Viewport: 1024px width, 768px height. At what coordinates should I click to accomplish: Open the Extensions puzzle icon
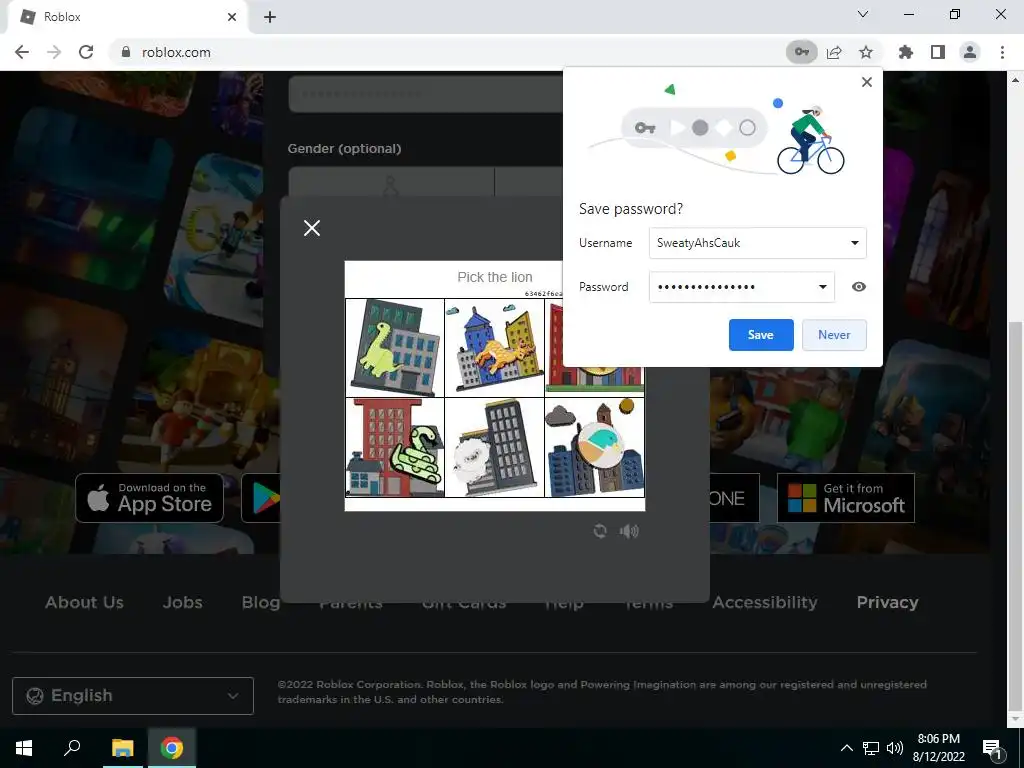(x=906, y=52)
